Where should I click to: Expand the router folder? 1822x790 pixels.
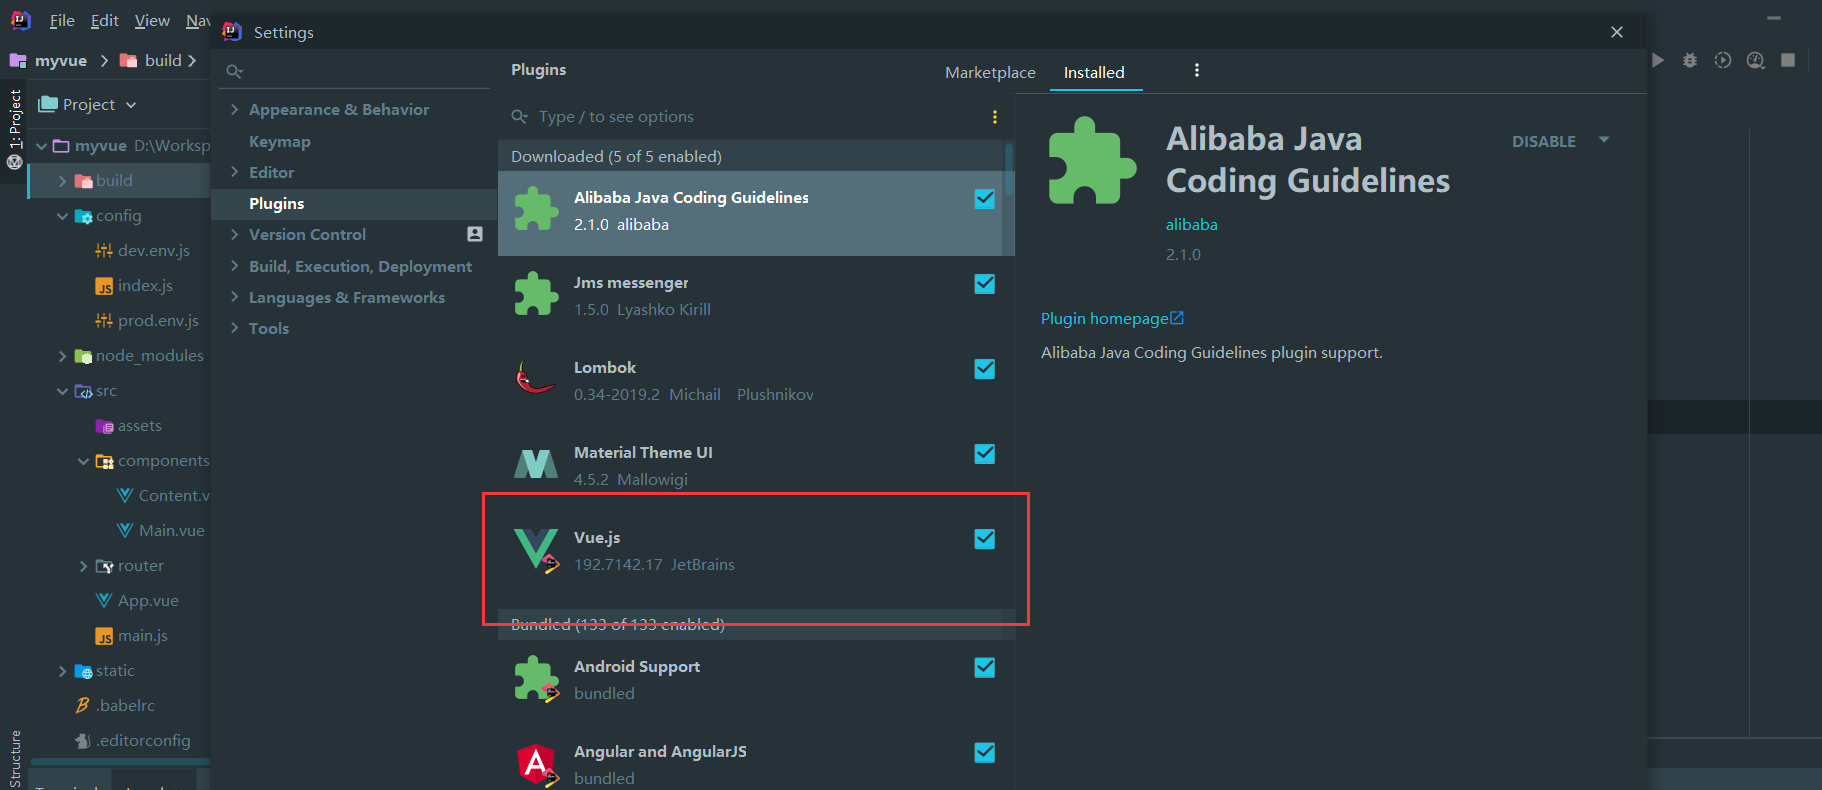tap(83, 566)
